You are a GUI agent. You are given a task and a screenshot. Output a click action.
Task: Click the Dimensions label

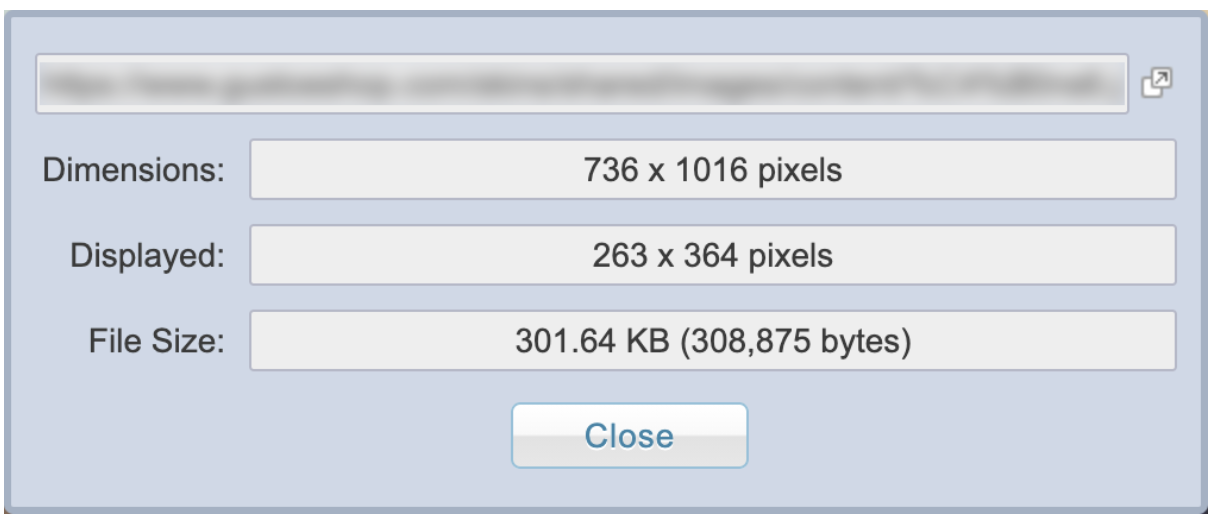pyautogui.click(x=135, y=170)
